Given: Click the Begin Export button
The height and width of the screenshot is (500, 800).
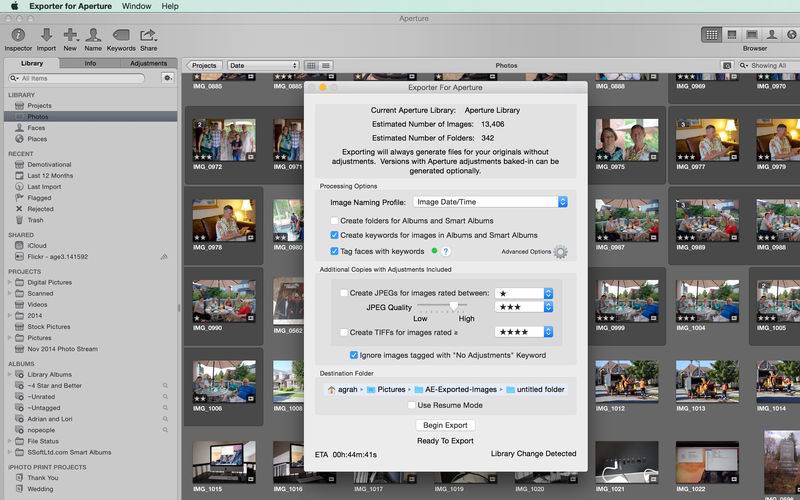Looking at the screenshot, I should [445, 425].
